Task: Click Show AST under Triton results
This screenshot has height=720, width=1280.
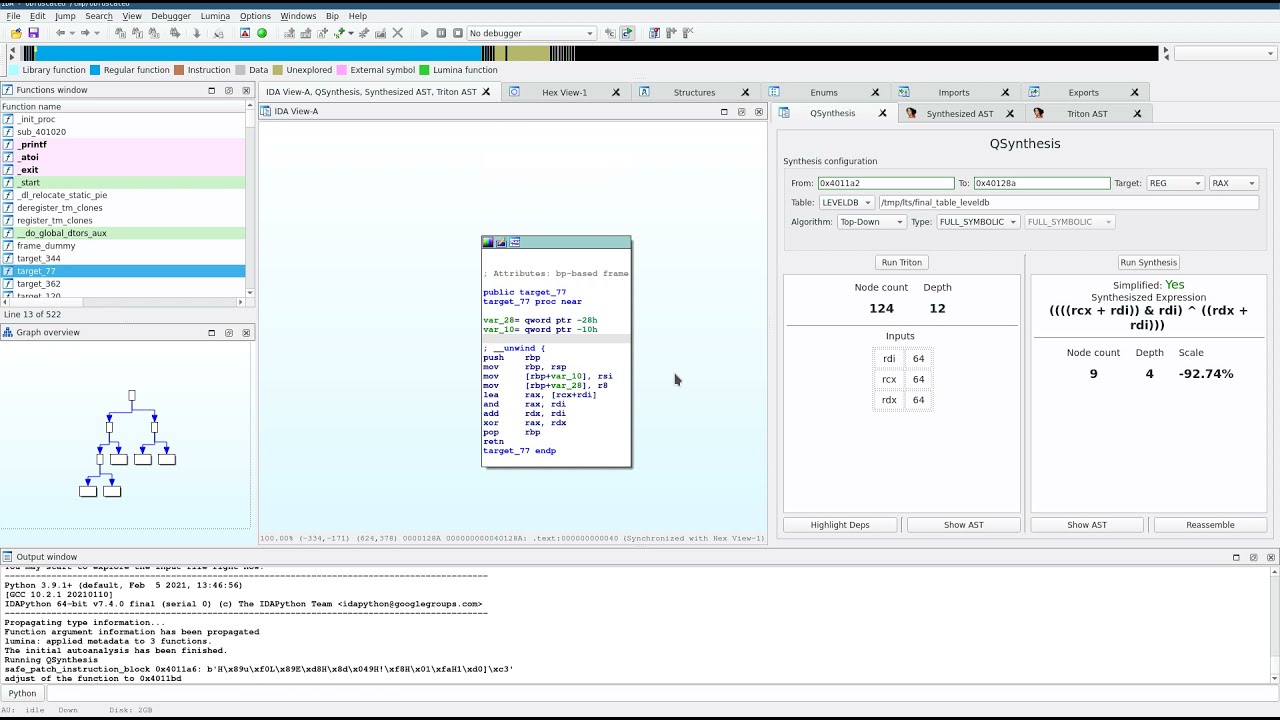Action: click(x=963, y=525)
